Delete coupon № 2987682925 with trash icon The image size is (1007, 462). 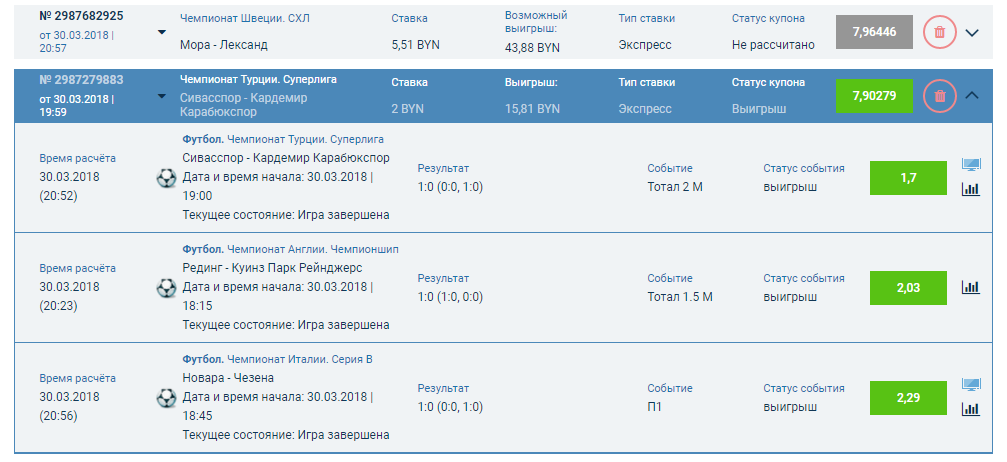coord(939,33)
